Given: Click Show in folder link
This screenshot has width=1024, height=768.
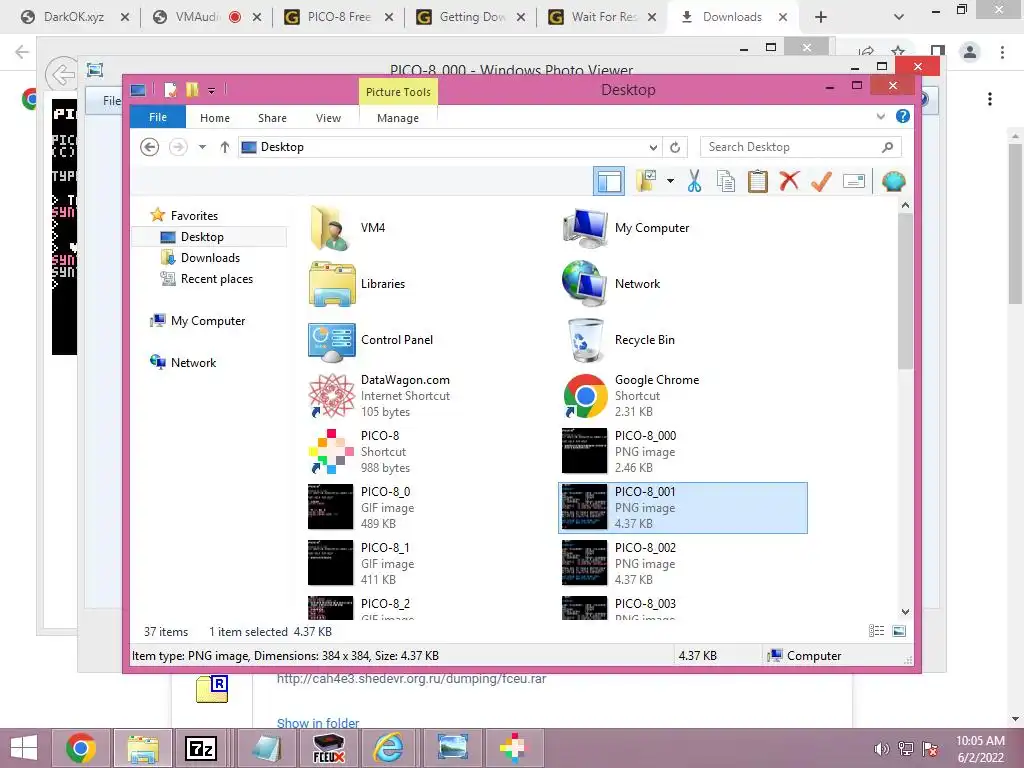Looking at the screenshot, I should 318,723.
